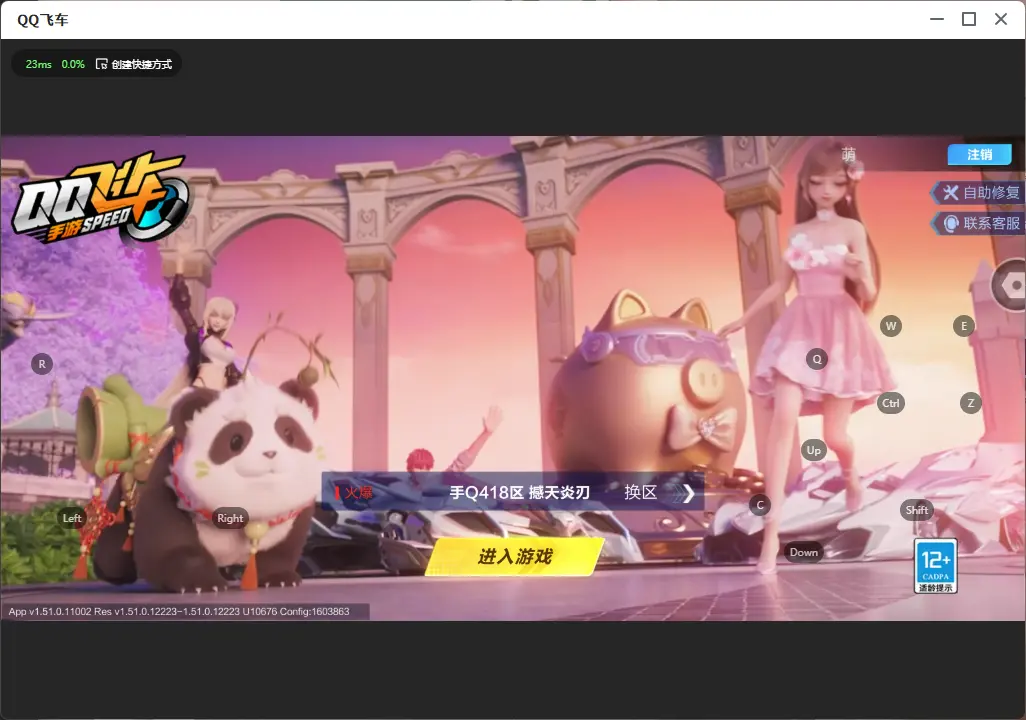Click the Q key overlay
Viewport: 1026px width, 720px height.
[817, 359]
